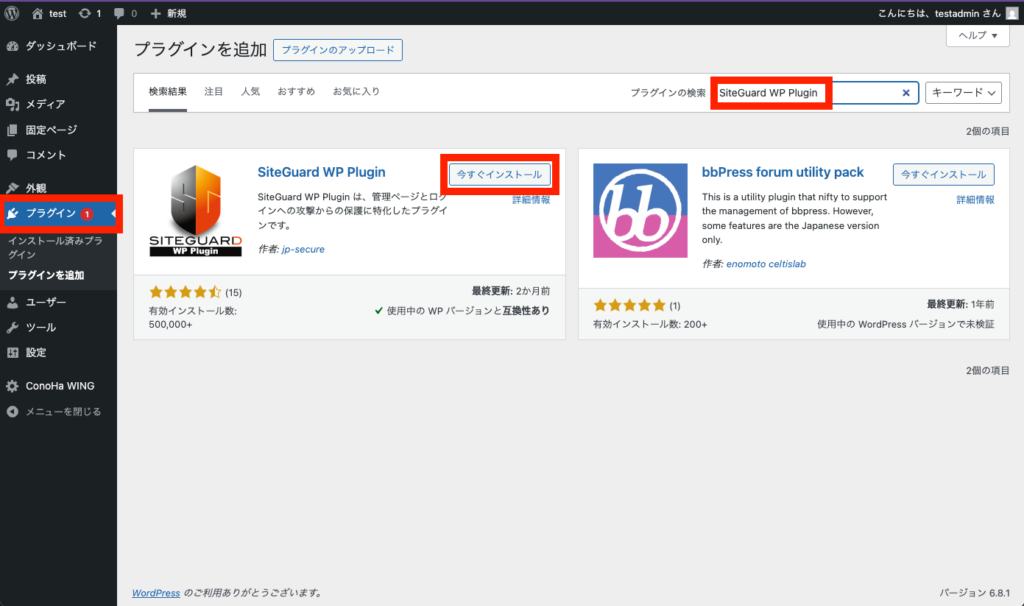Click the 固定ページ pages icon
The height and width of the screenshot is (606, 1024).
pyautogui.click(x=12, y=130)
